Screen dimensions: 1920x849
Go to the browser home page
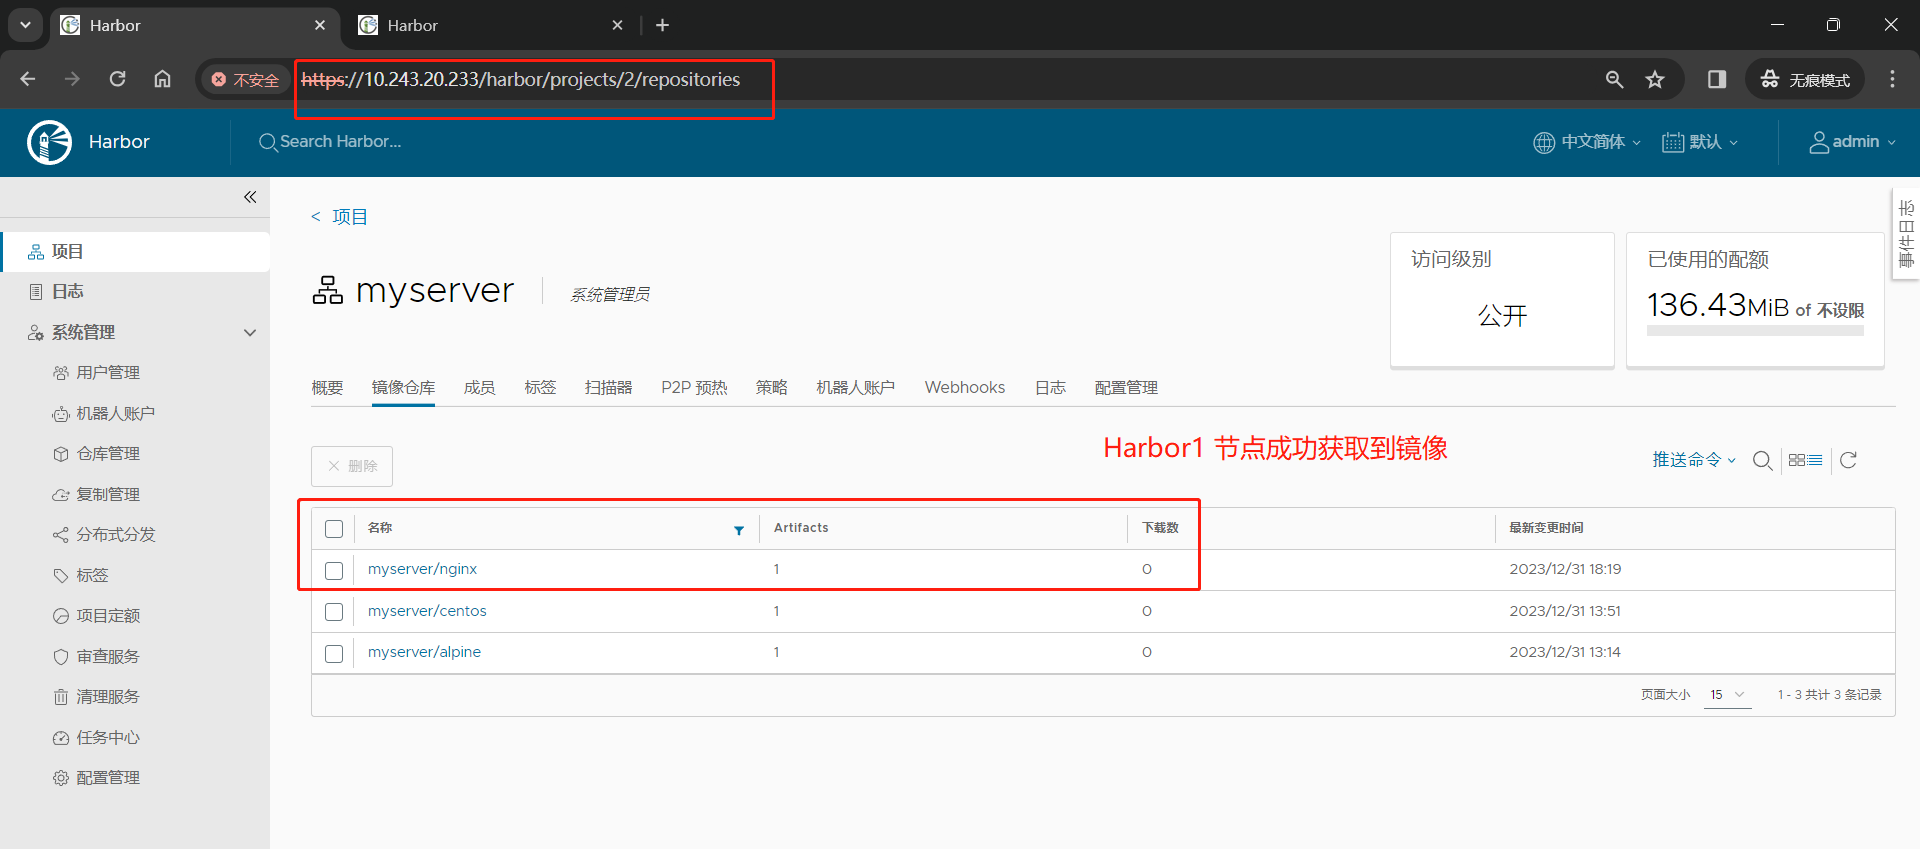[x=162, y=79]
